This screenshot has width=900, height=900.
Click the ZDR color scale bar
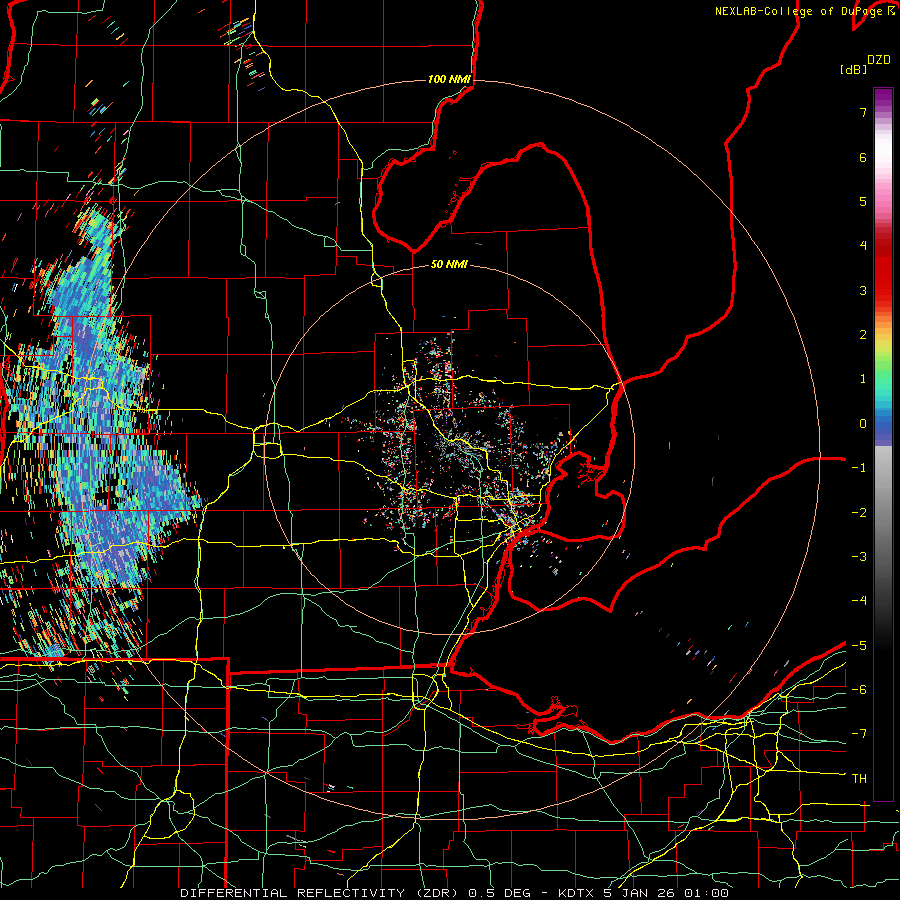click(x=883, y=444)
